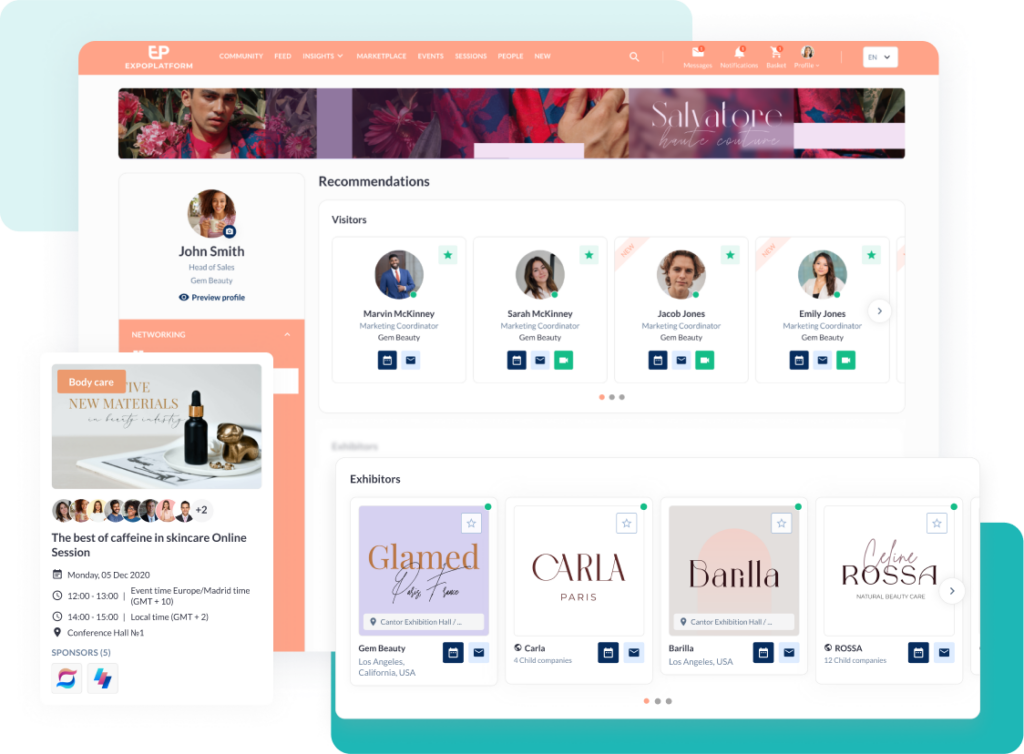The height and width of the screenshot is (754, 1024).
Task: Toggle favorite star on Sarah McKinney
Action: (589, 255)
